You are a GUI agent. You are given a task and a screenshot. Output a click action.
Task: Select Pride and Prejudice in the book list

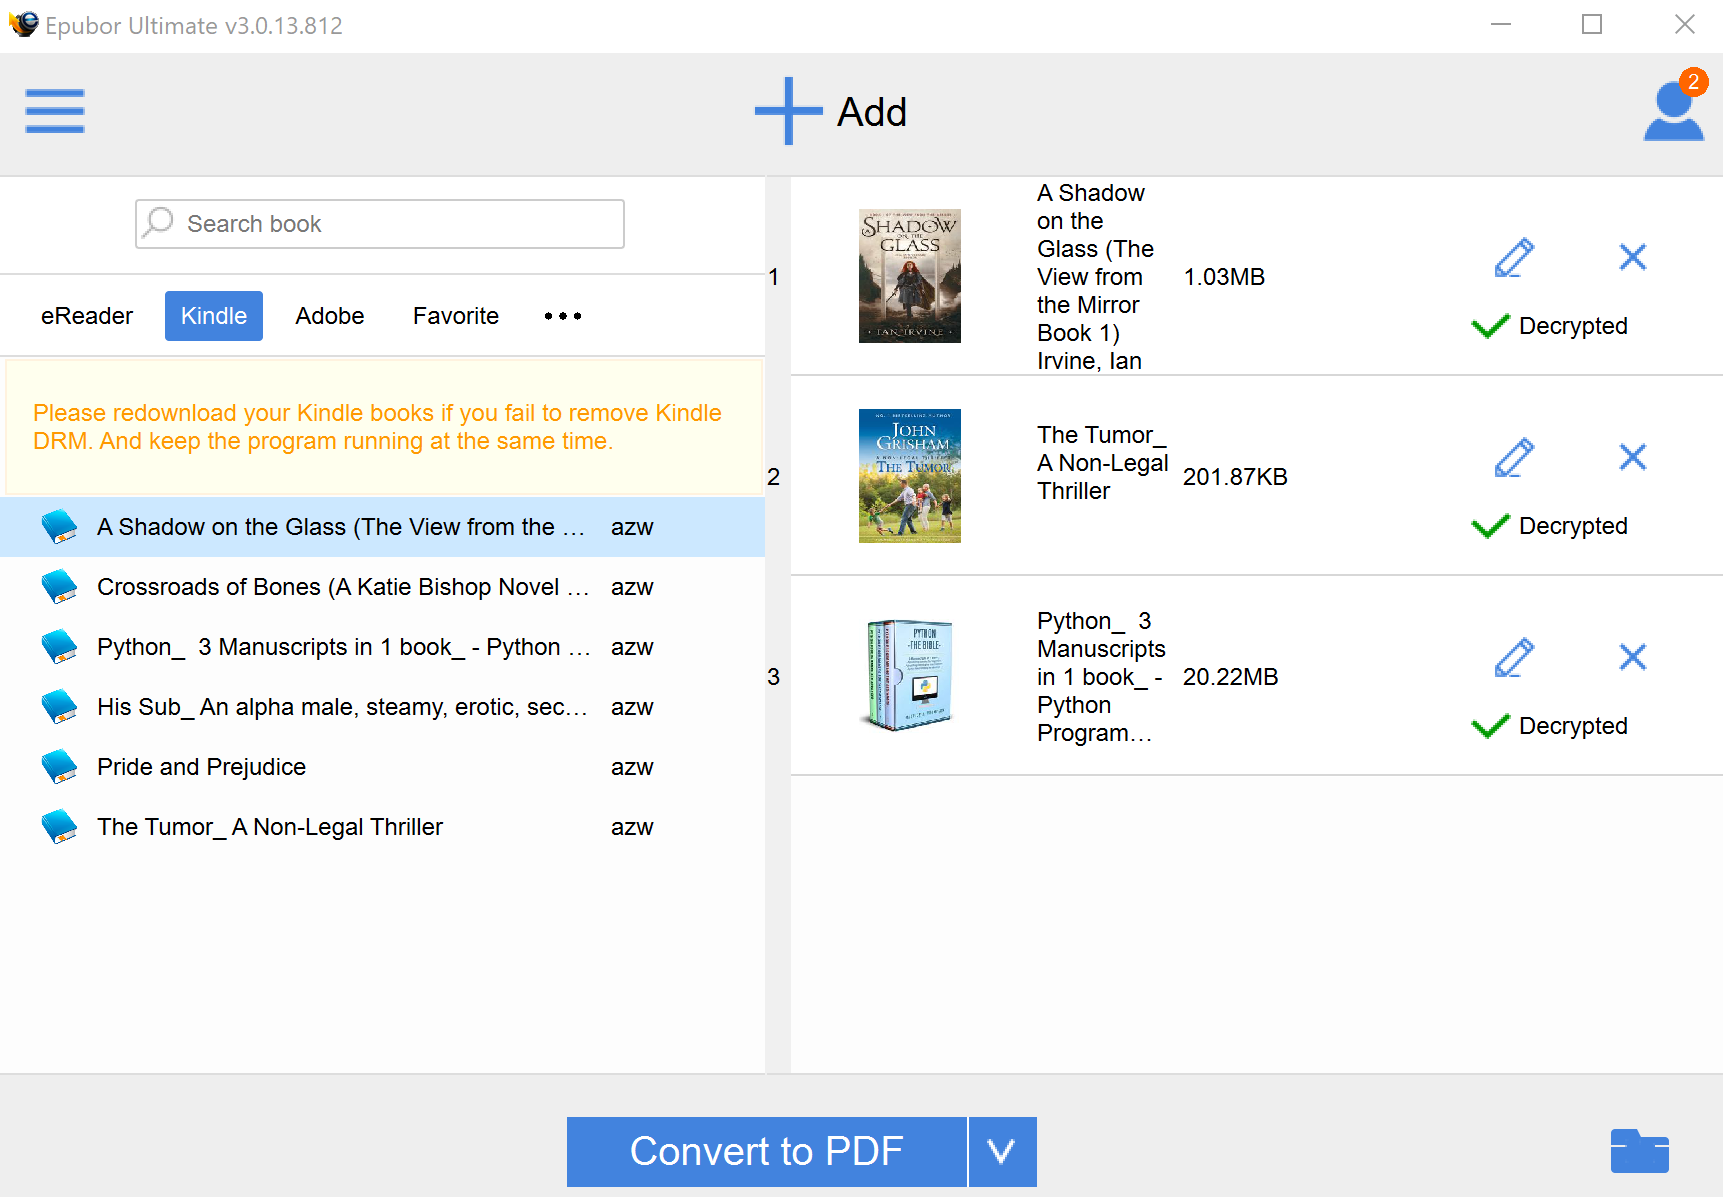click(x=200, y=766)
